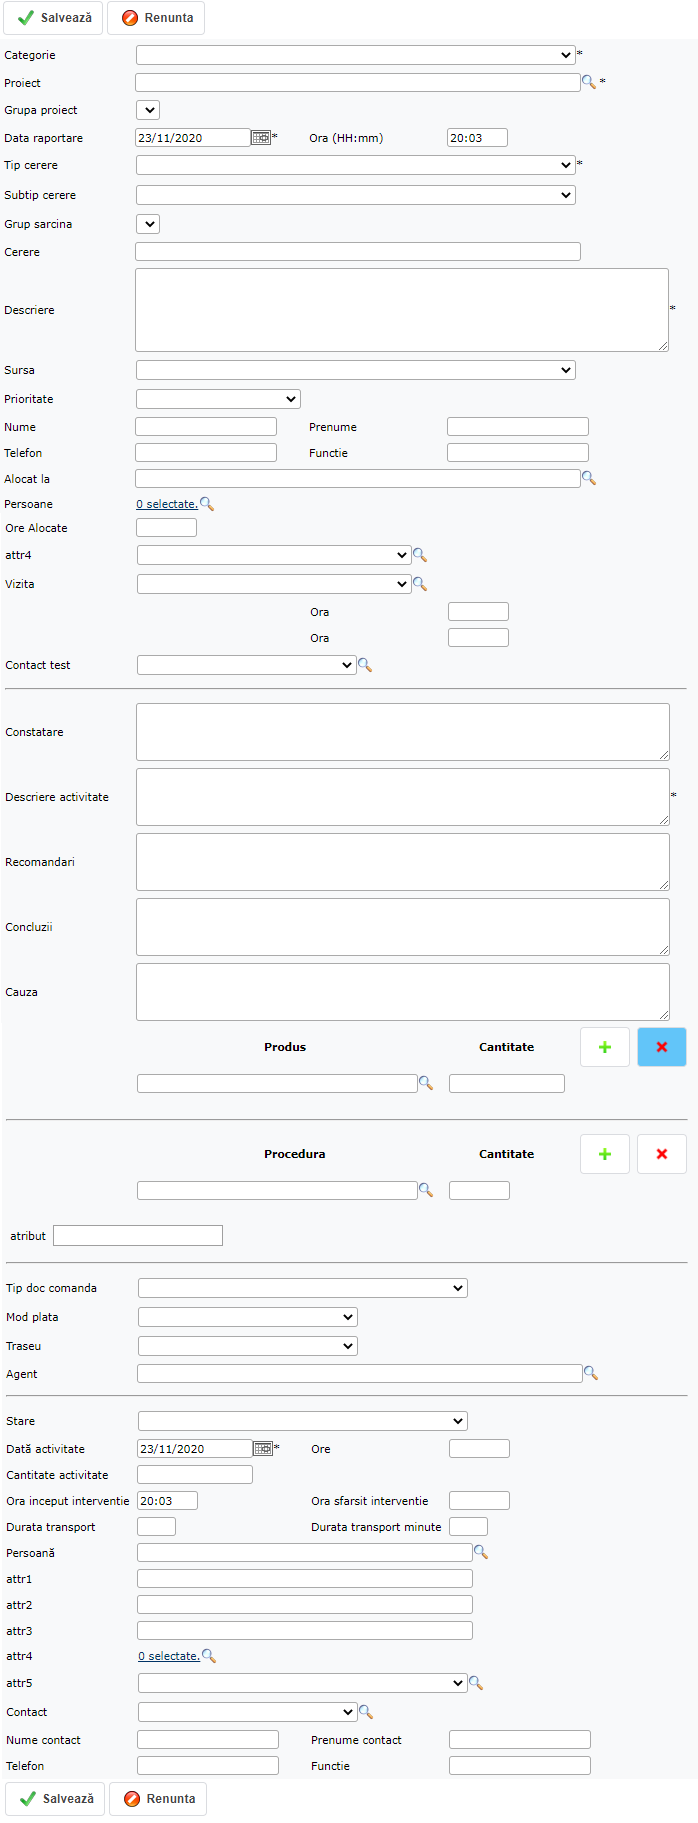Open the Tip cerere dropdown
The image size is (698, 1823).
click(355, 165)
